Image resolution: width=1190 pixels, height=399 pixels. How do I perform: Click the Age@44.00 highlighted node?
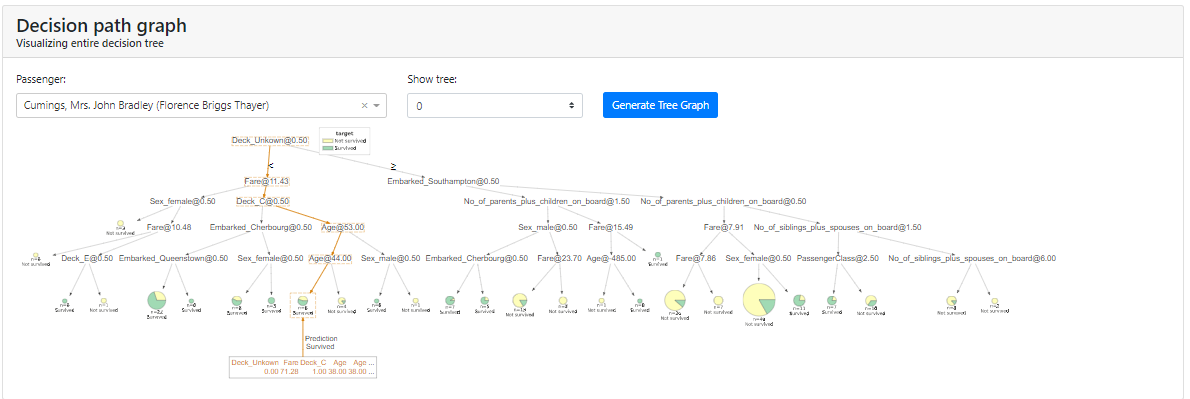(x=330, y=259)
